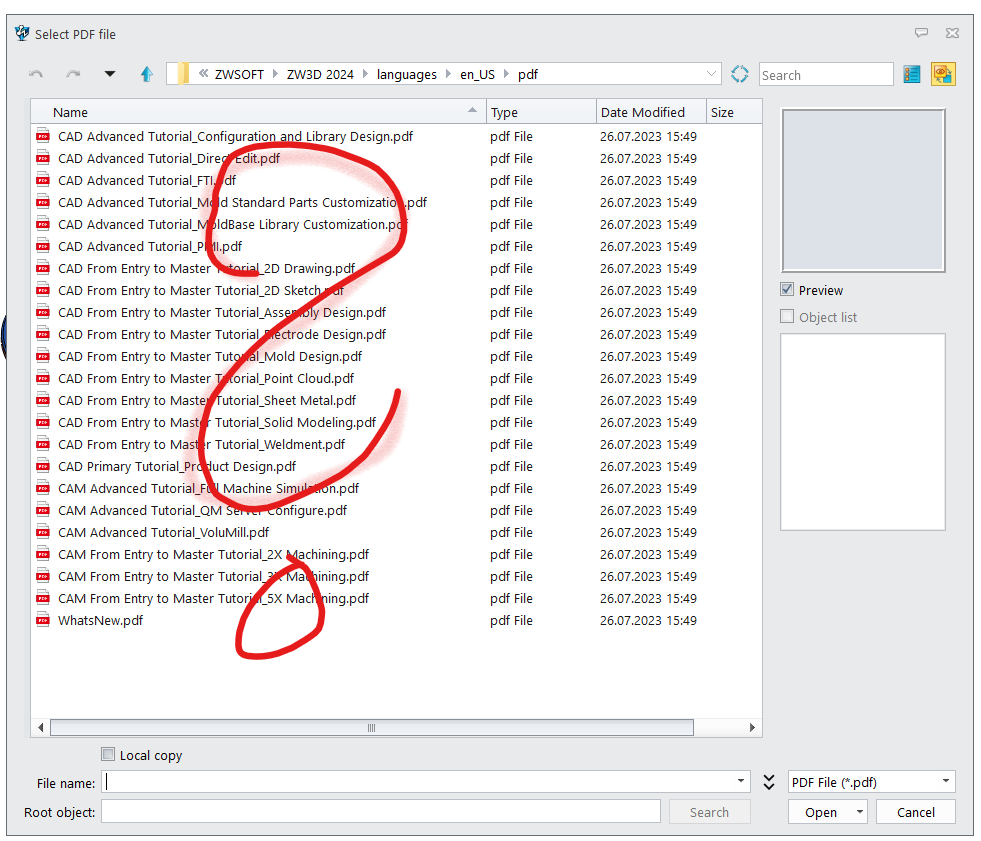Uncheck the Preview checkbox
This screenshot has height=841, width=981.
[787, 290]
